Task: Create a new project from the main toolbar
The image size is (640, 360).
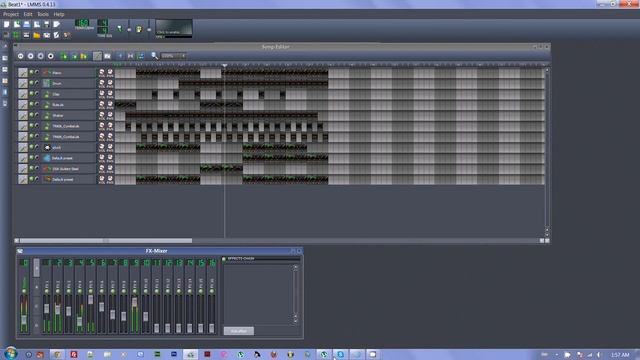Action: [7, 24]
